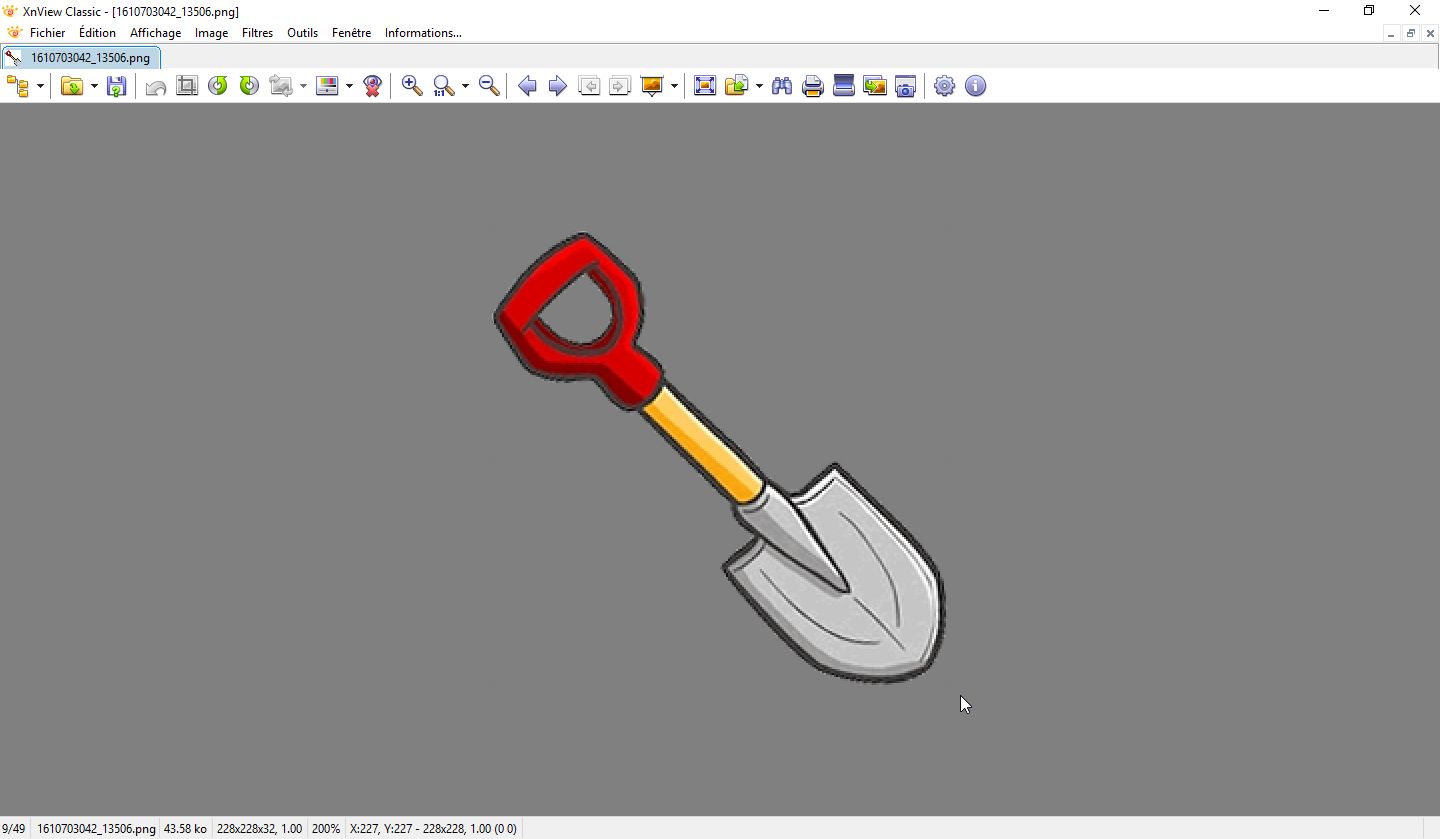This screenshot has height=839, width=1440.
Task: Rotate image counter-clockwise with green icon
Action: click(x=218, y=86)
